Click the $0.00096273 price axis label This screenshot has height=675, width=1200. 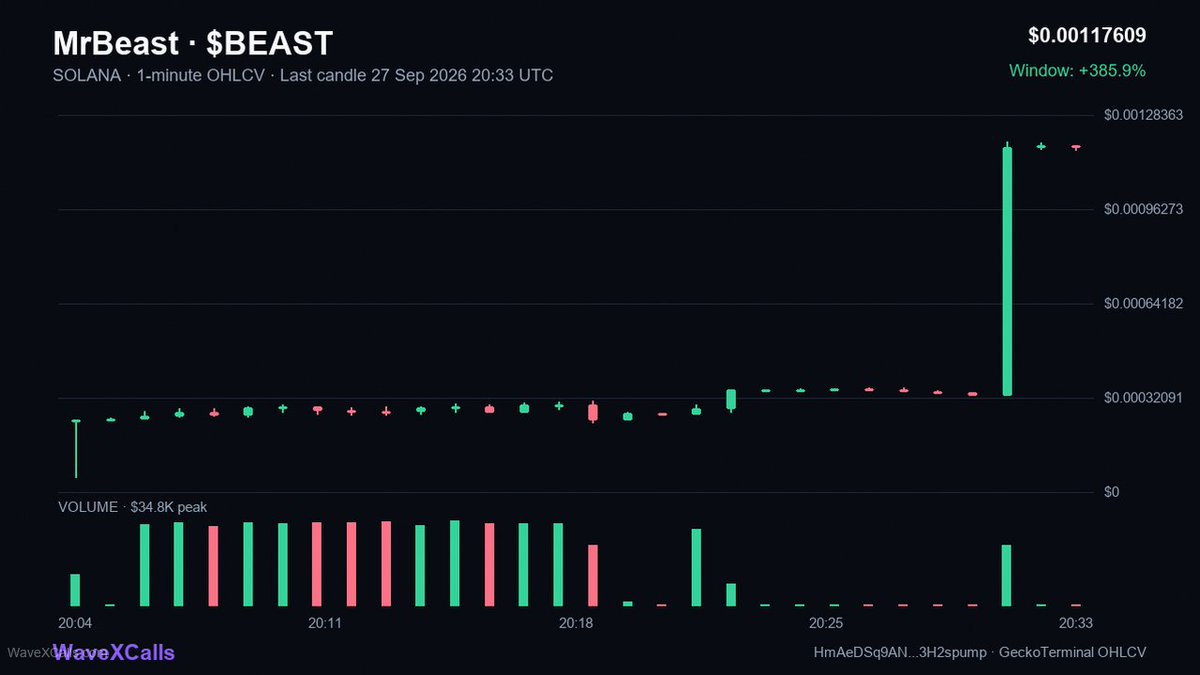1144,210
